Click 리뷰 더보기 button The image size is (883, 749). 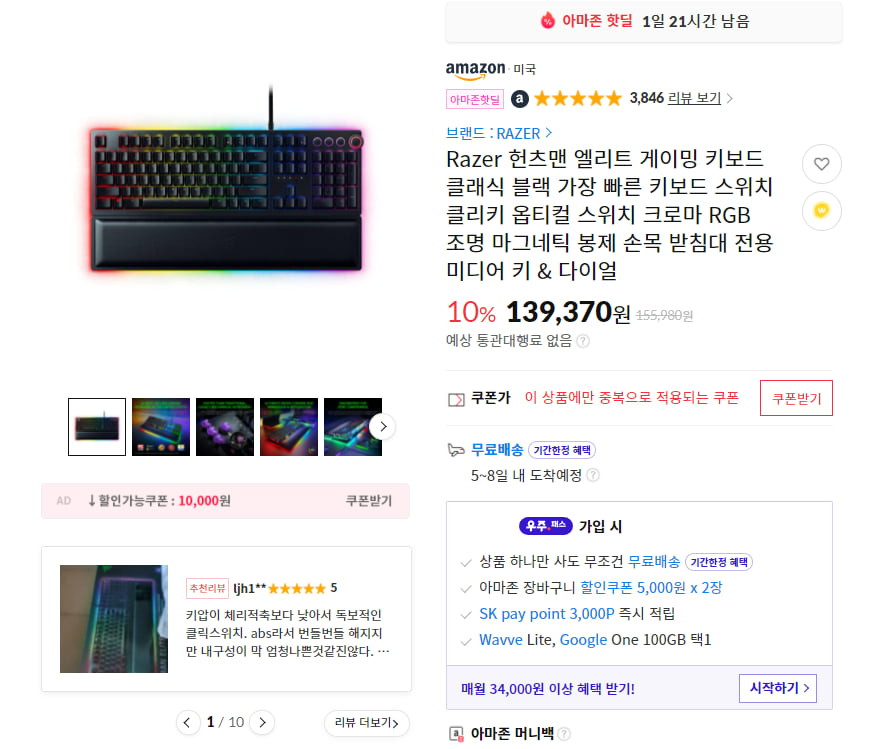point(367,723)
